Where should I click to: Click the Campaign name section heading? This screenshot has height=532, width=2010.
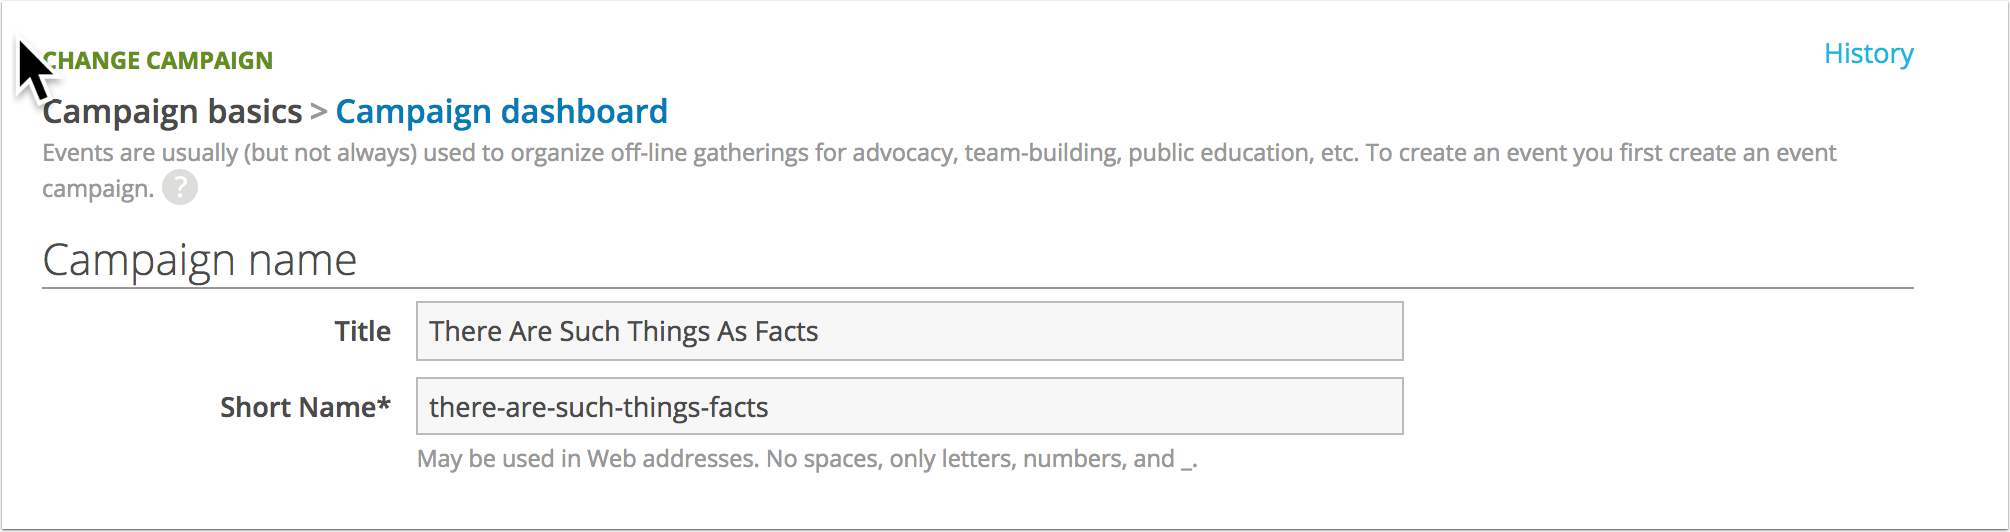pyautogui.click(x=199, y=260)
